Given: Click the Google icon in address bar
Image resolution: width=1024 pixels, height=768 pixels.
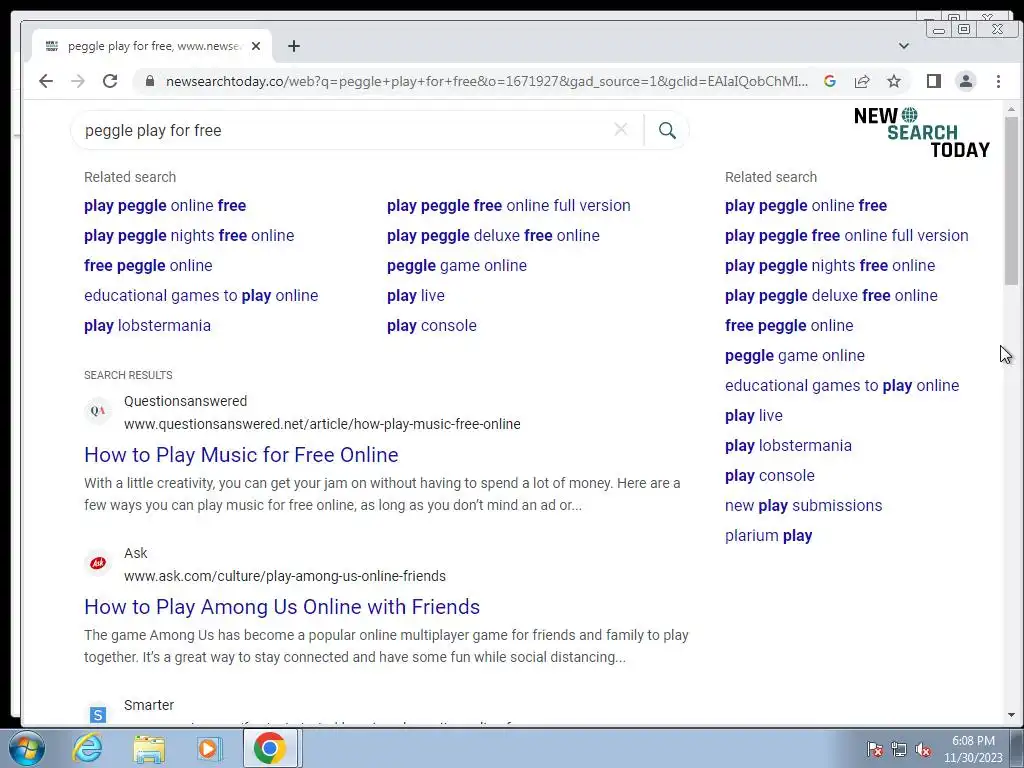Looking at the screenshot, I should tap(830, 81).
